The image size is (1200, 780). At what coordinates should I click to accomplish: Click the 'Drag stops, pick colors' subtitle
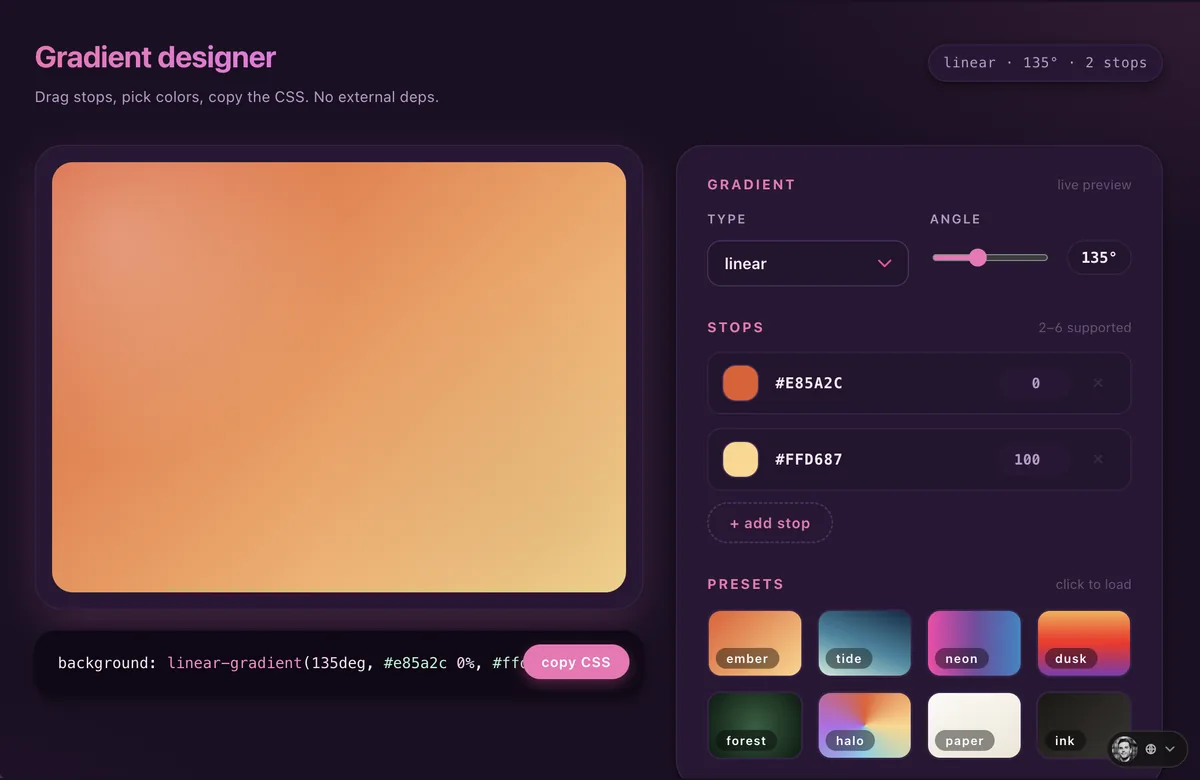[237, 97]
